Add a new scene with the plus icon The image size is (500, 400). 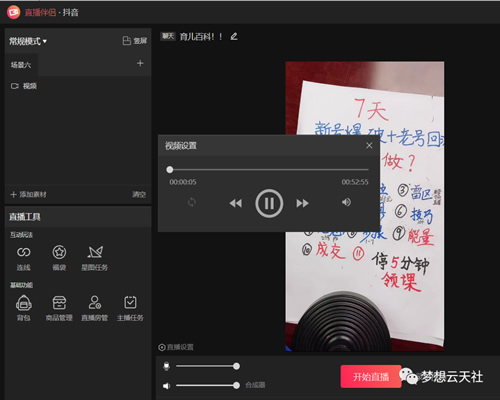tap(140, 63)
